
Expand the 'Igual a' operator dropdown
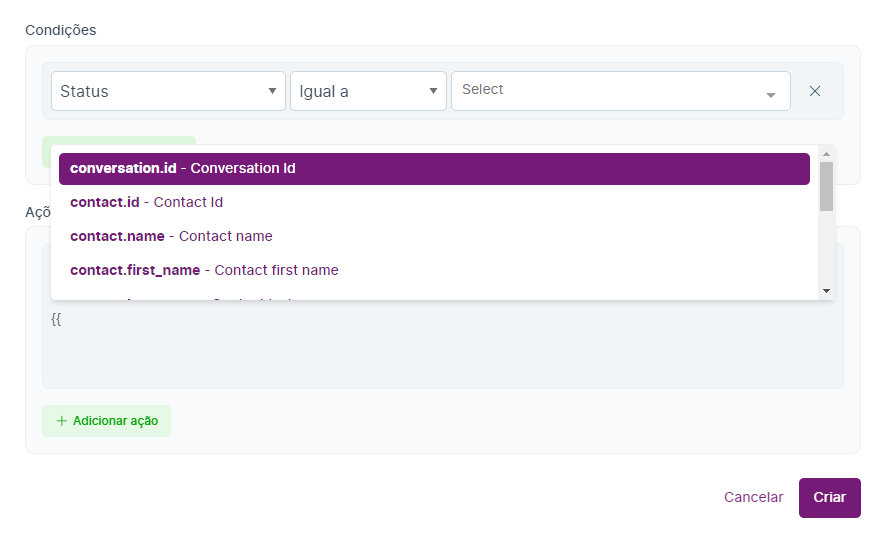pyautogui.click(x=368, y=91)
